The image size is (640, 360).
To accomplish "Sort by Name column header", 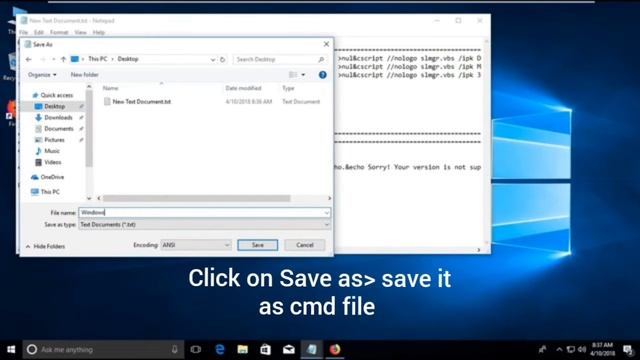I will click(111, 88).
